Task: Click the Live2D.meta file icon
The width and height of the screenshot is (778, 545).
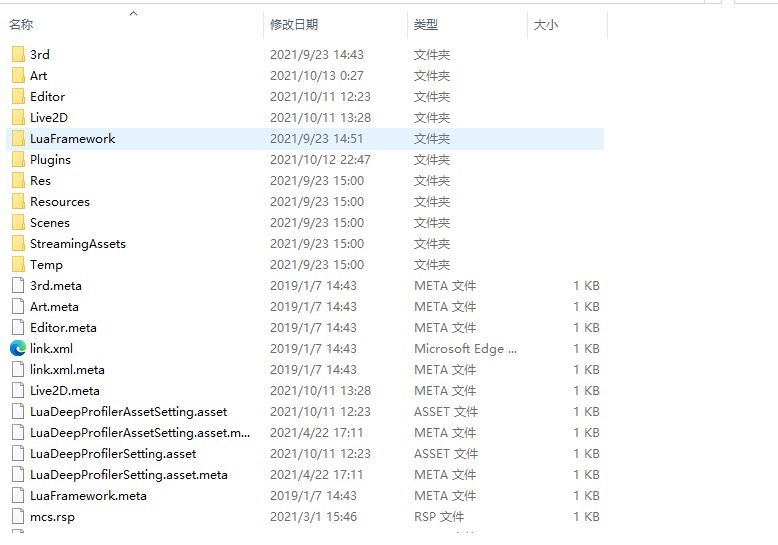Action: point(18,391)
